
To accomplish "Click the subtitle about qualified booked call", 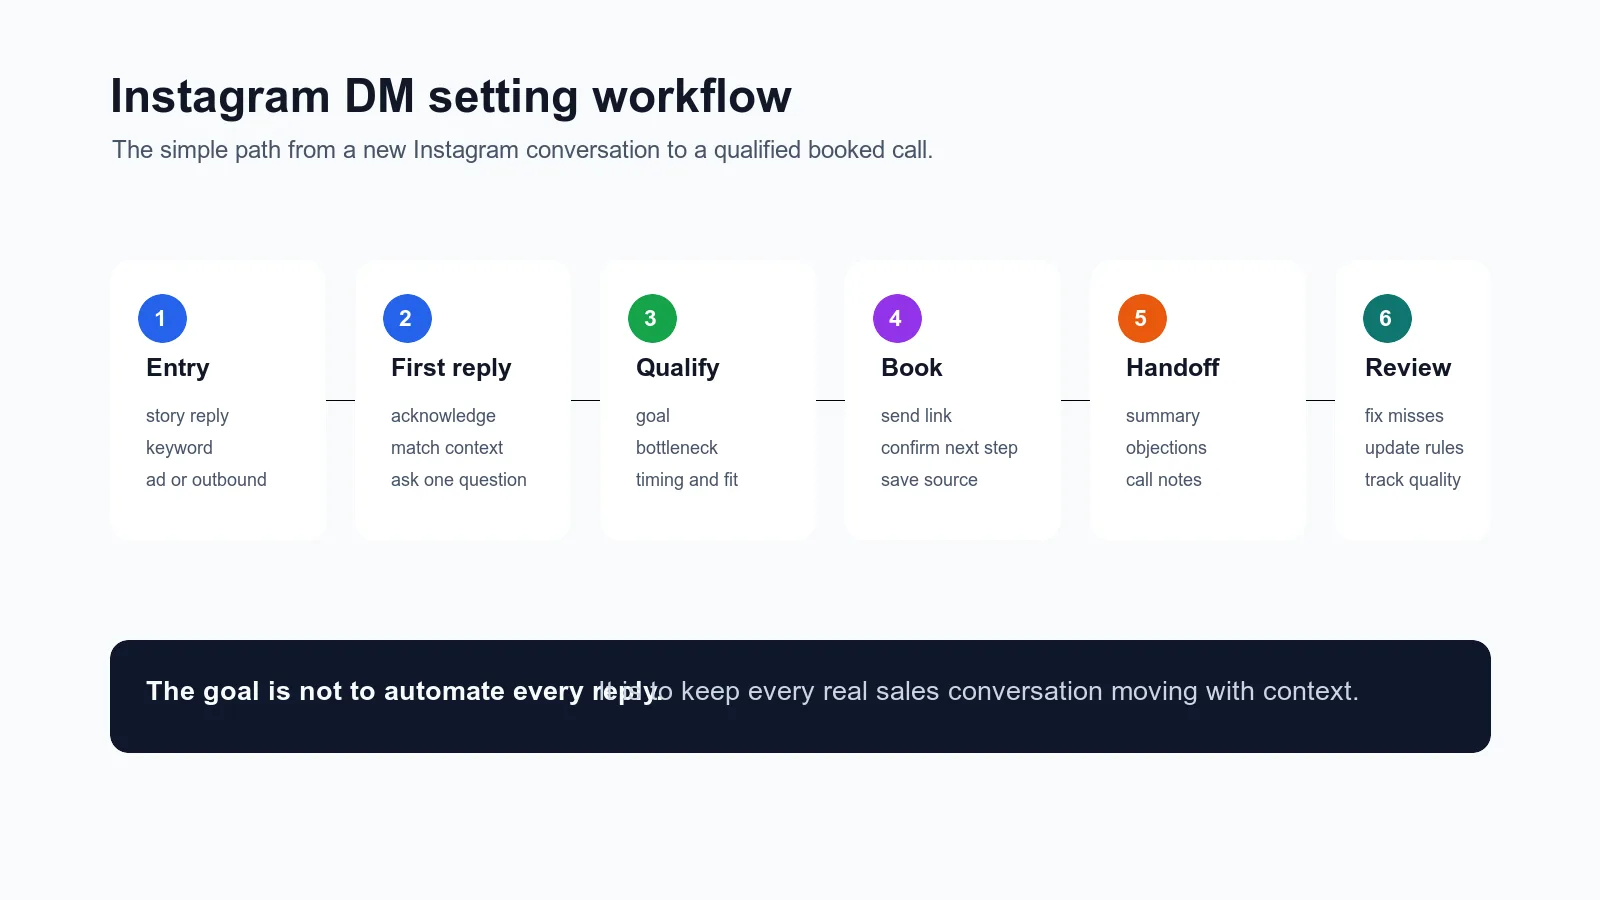I will pyautogui.click(x=522, y=150).
